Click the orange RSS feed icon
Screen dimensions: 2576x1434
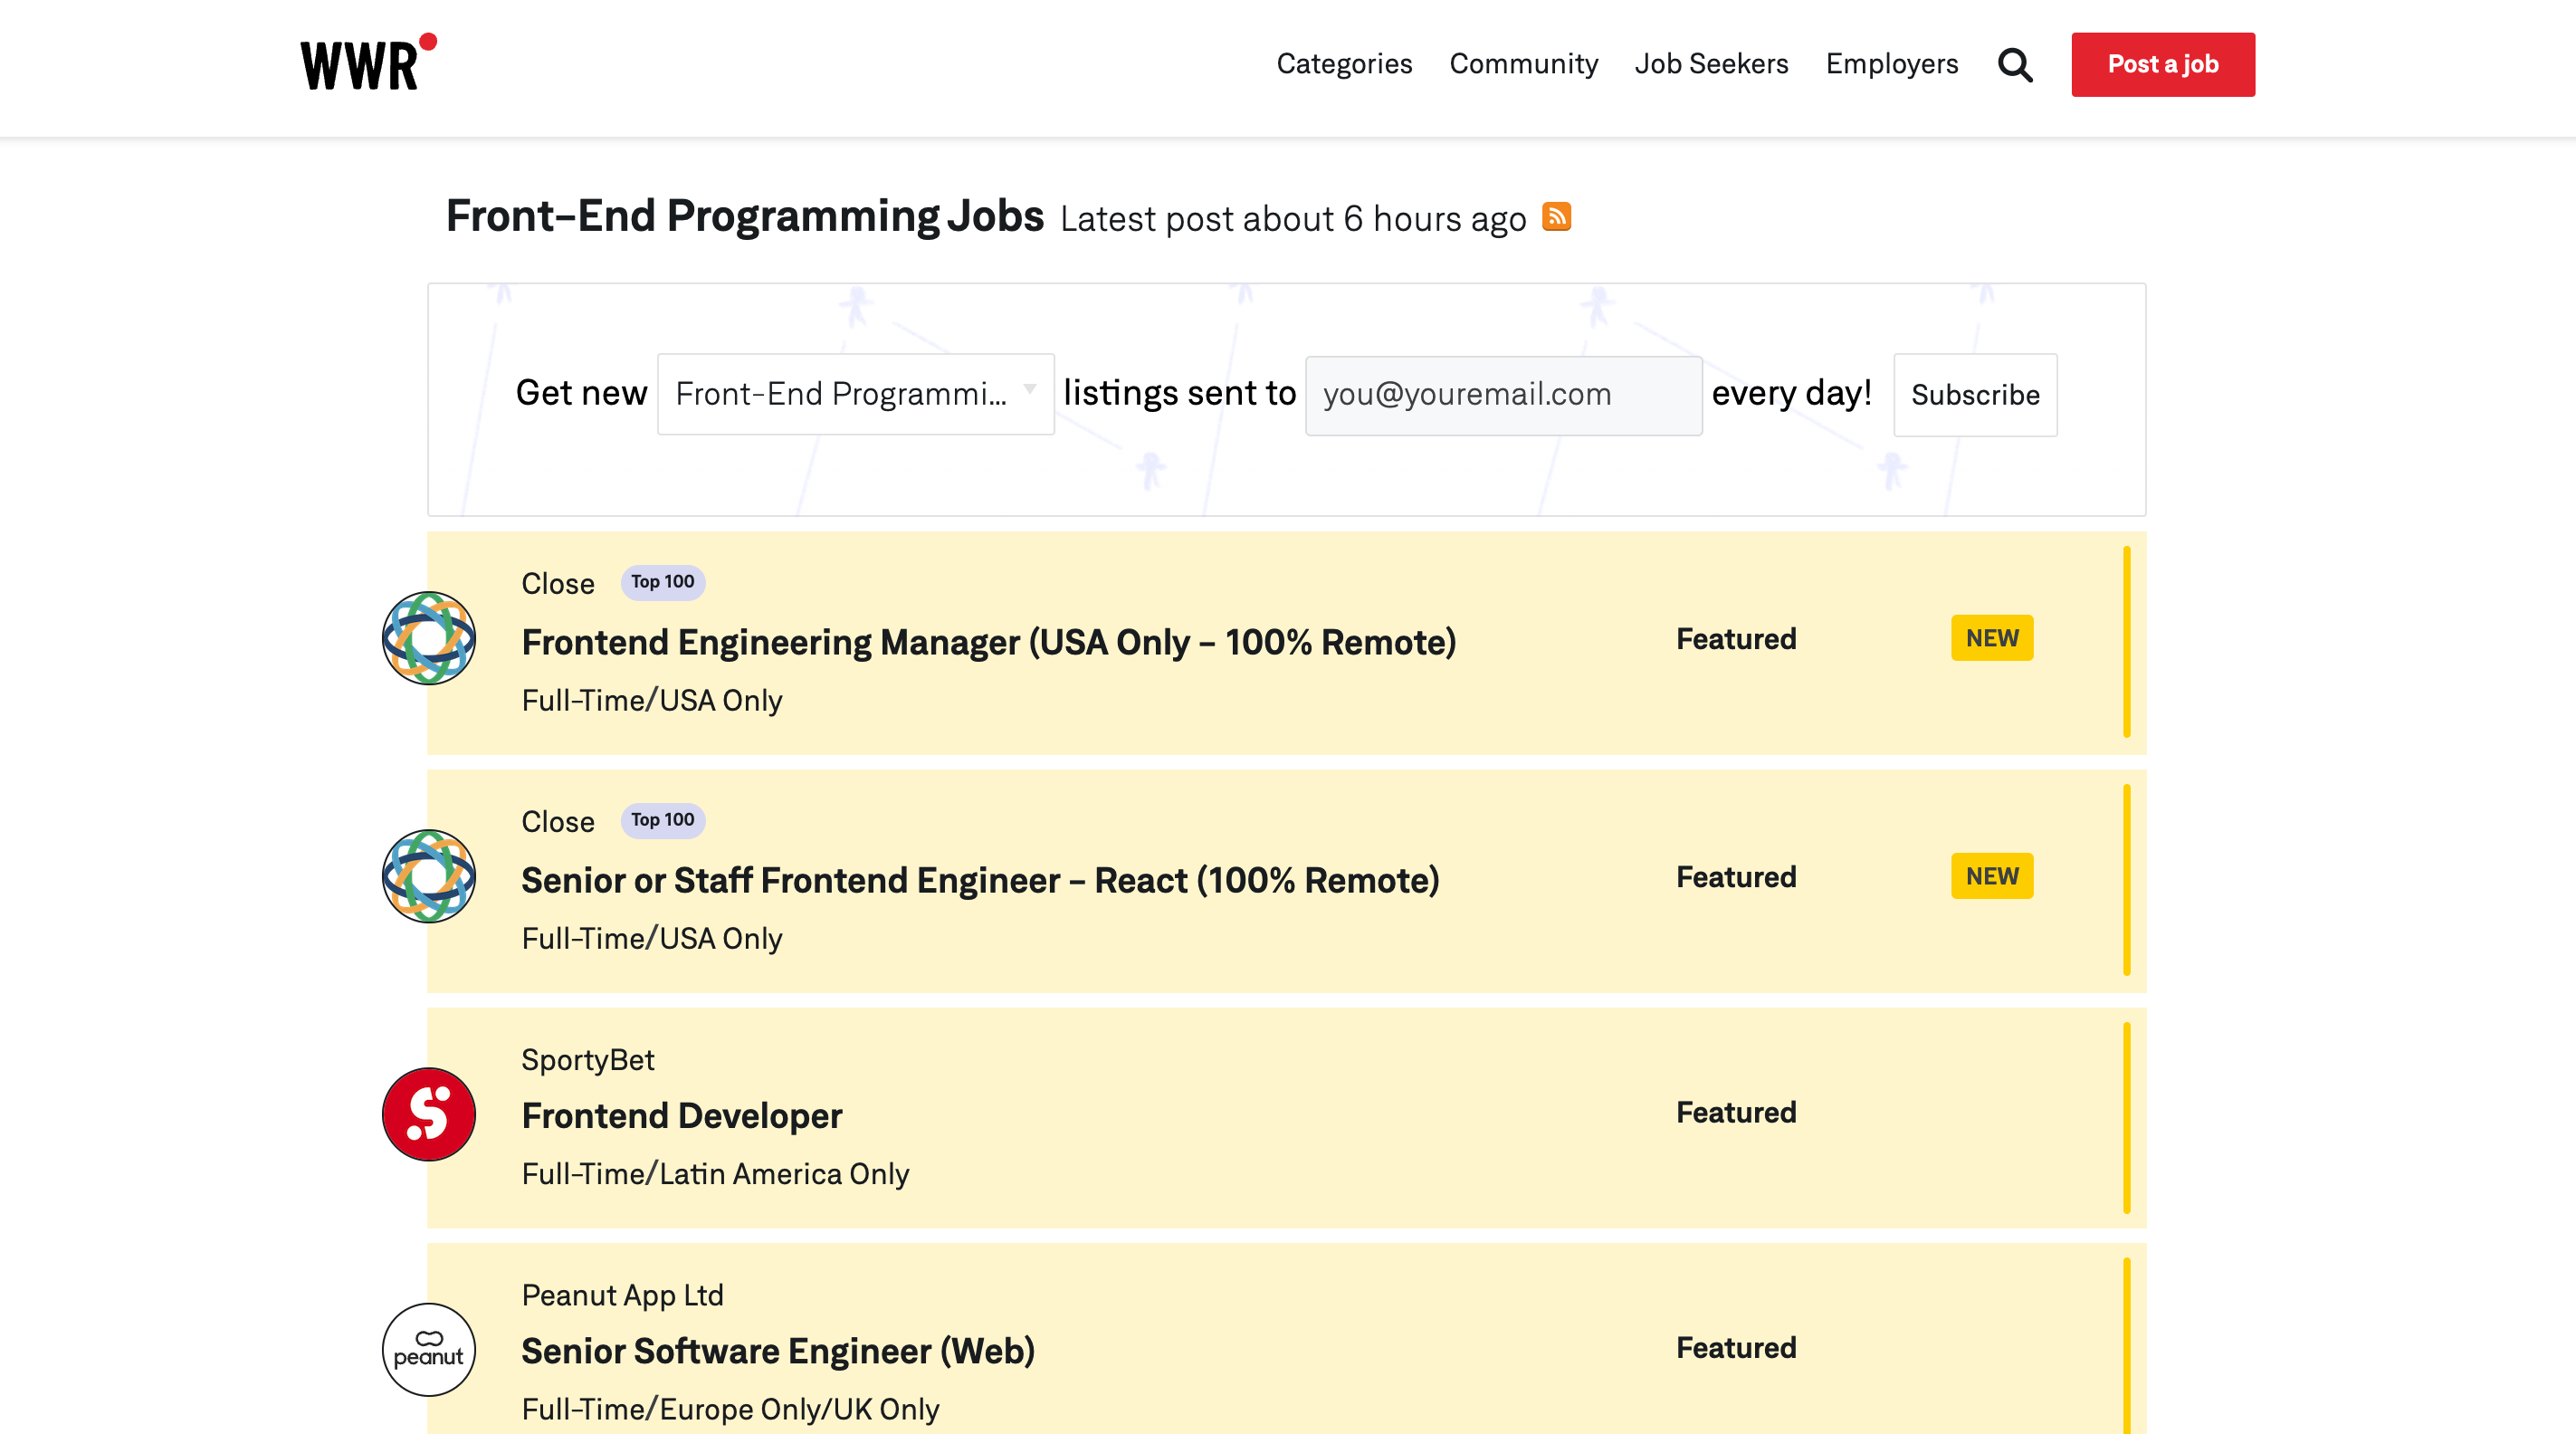1556,217
